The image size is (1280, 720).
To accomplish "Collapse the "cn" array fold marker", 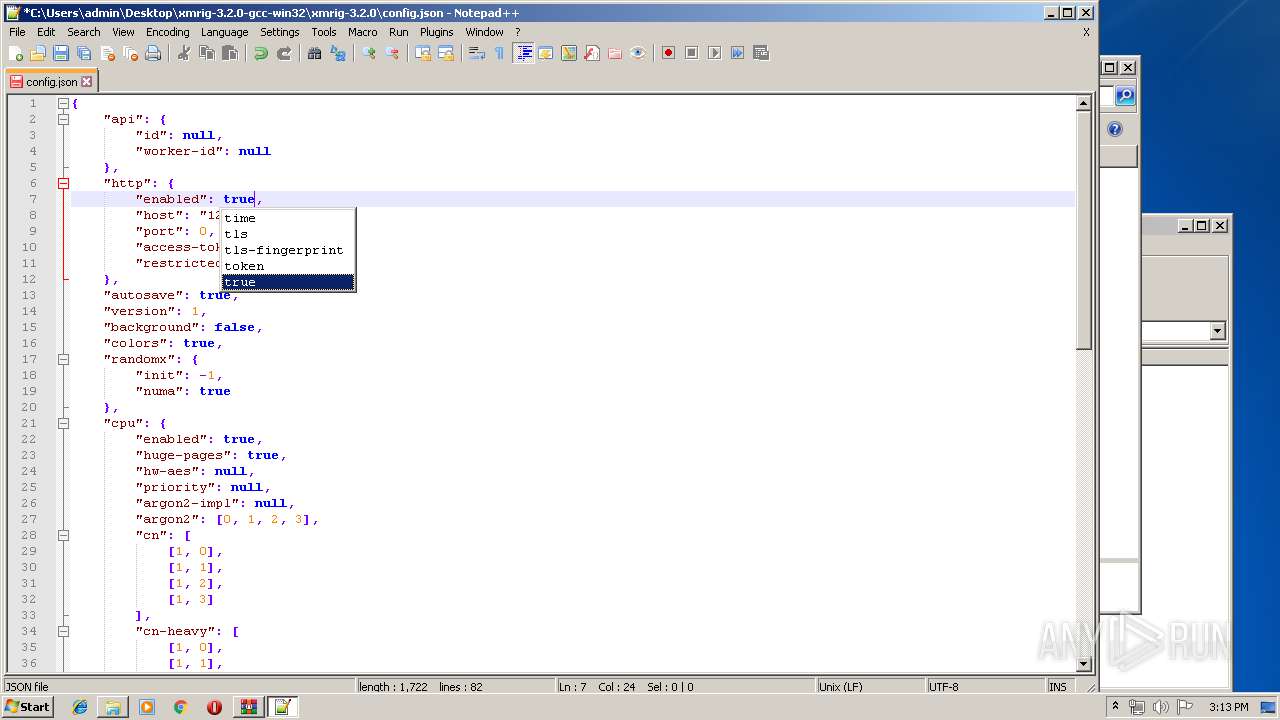I will point(63,535).
